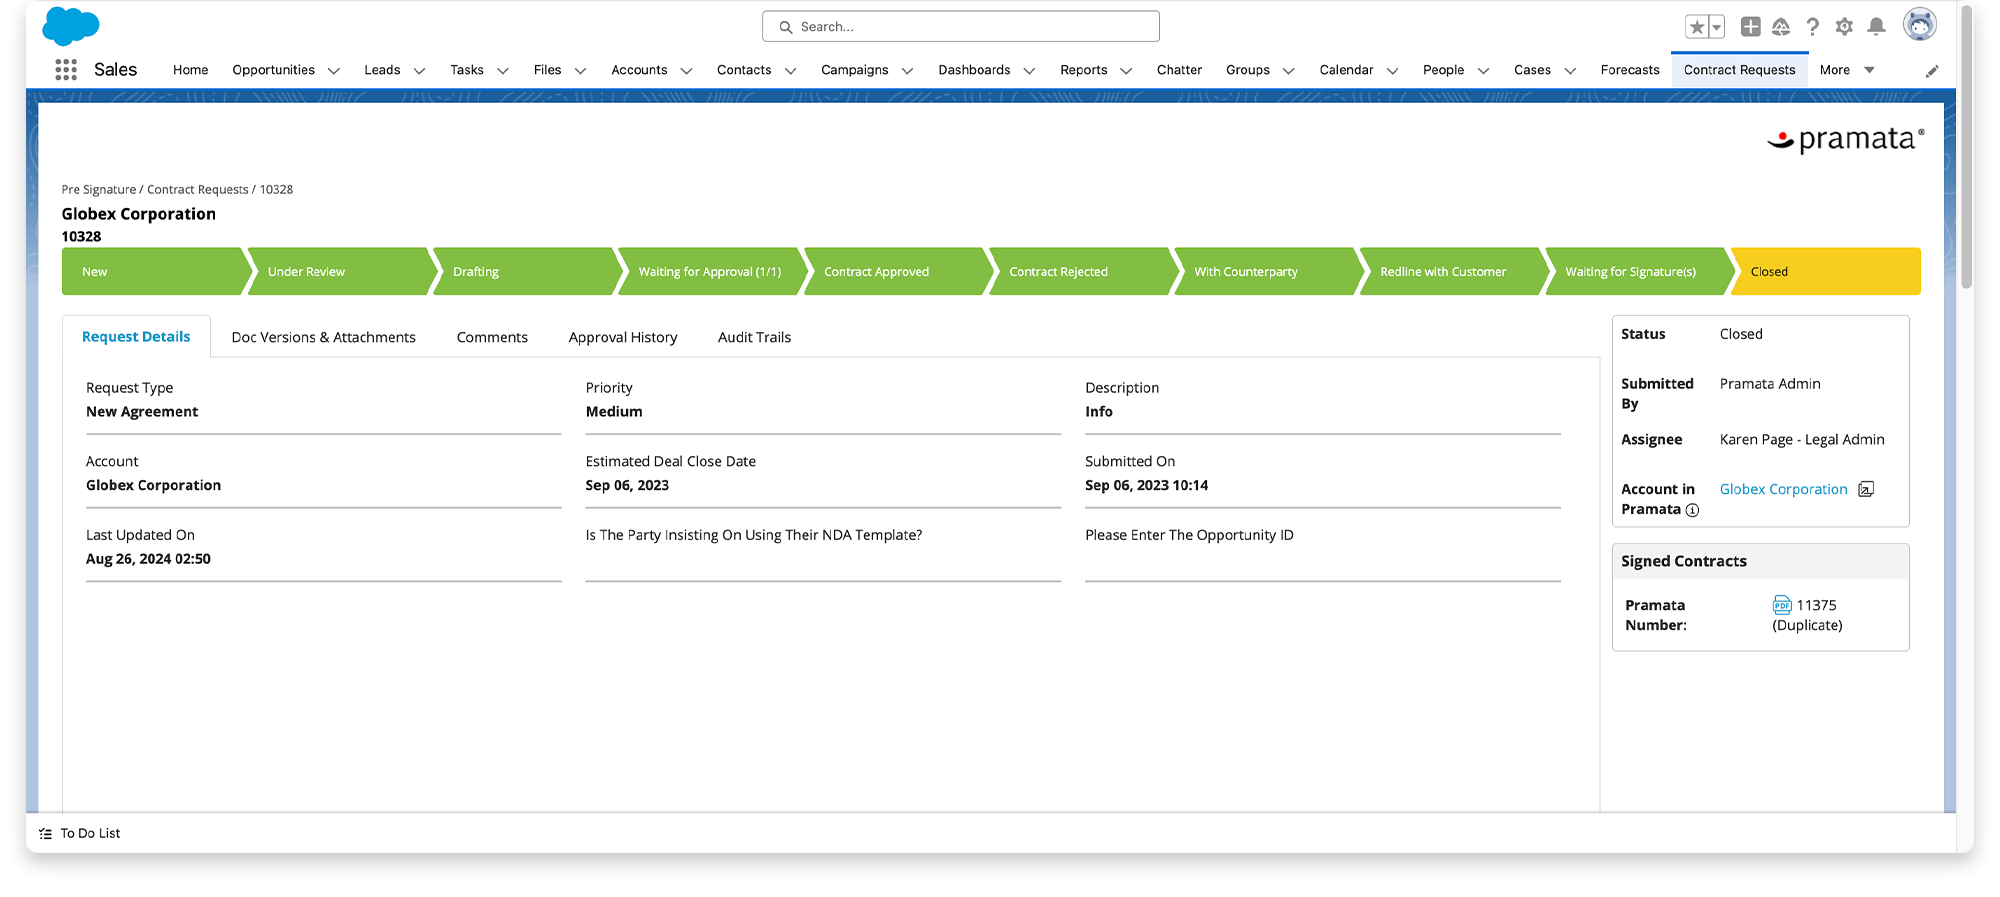The image size is (2000, 897).
Task: Click the Submitted On value Sep 06, 2023 10:14
Action: (x=1146, y=485)
